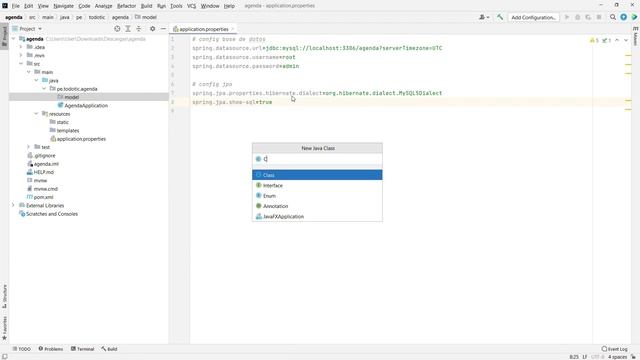Click the Build project hammer icon
The height and width of the screenshot is (360, 640).
(500, 17)
